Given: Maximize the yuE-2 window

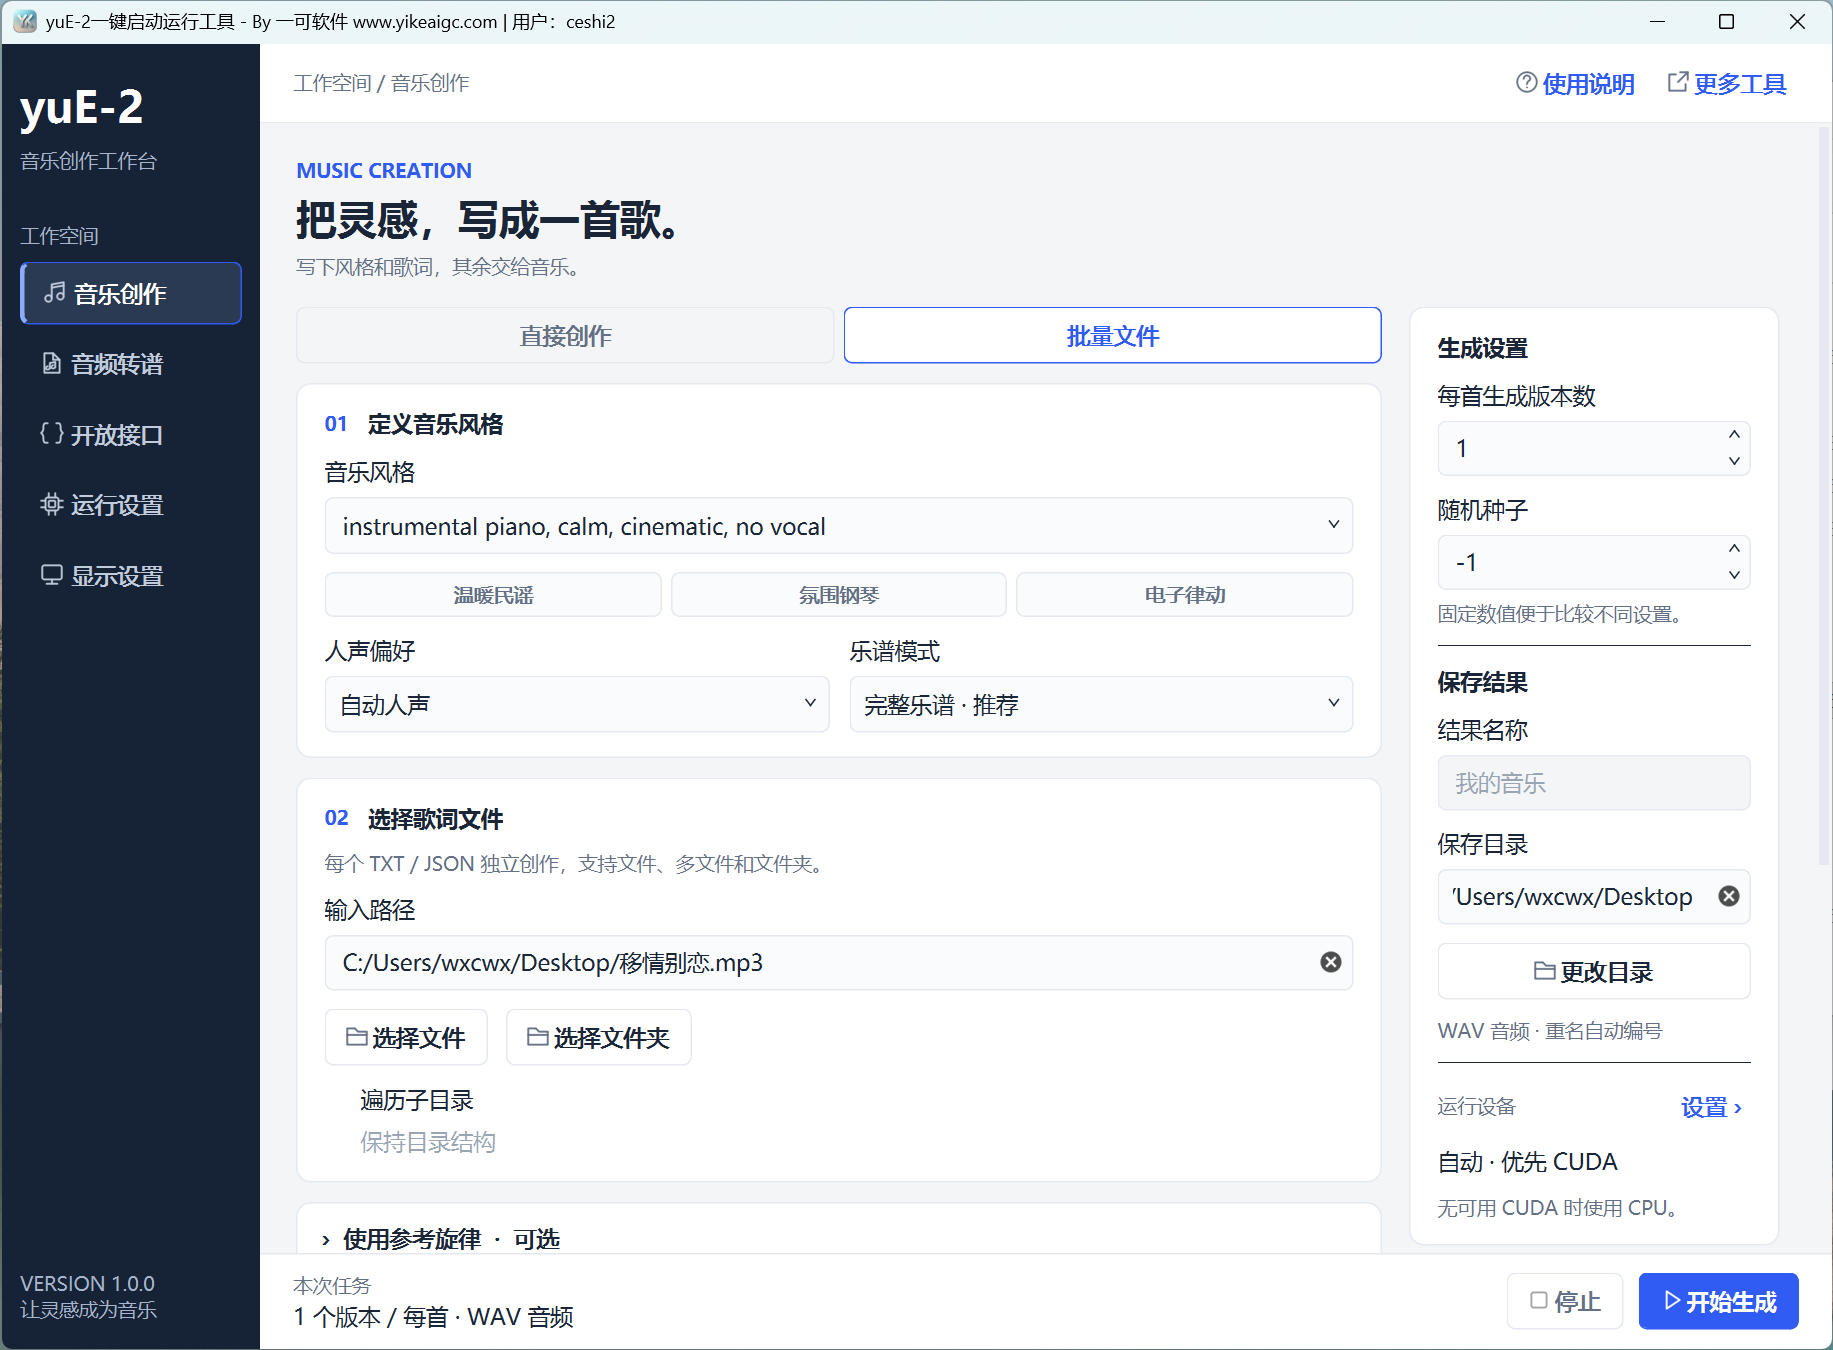Looking at the screenshot, I should point(1726,21).
